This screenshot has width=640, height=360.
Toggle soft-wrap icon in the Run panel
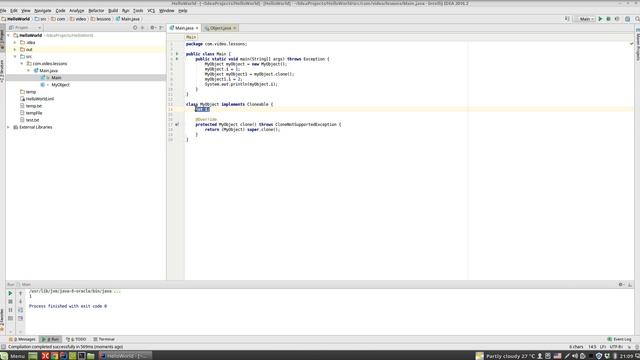pos(20,310)
